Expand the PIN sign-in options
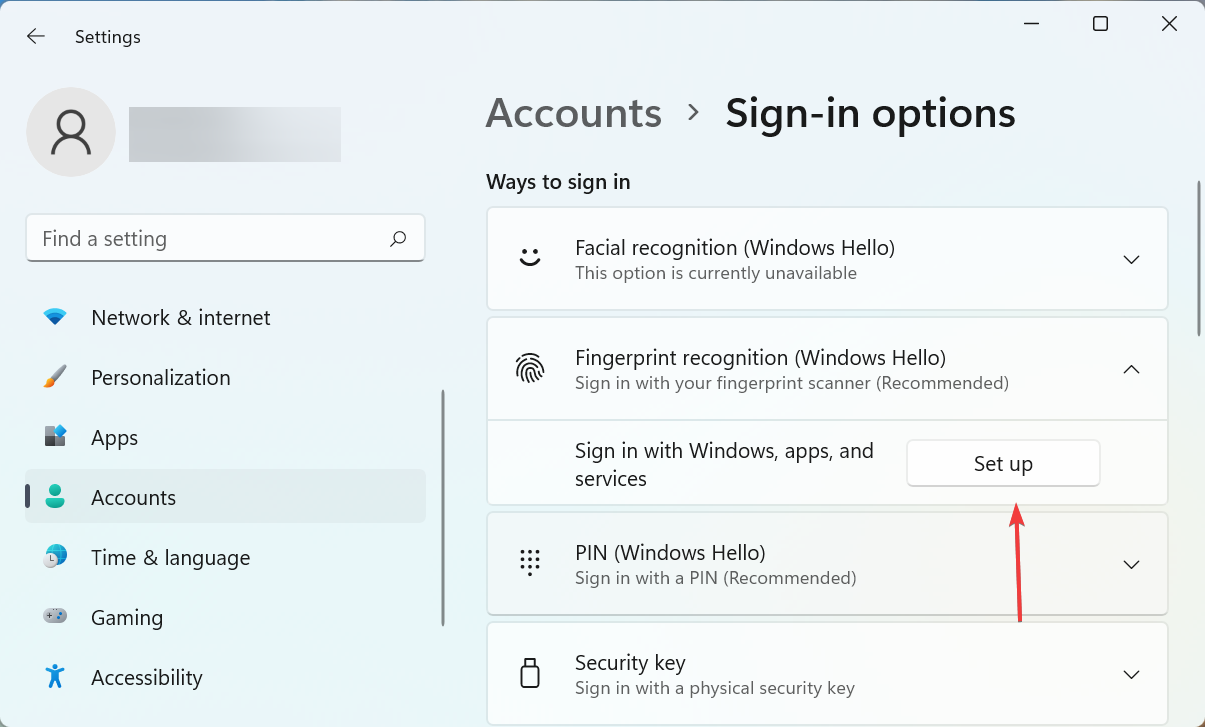 click(x=1131, y=564)
